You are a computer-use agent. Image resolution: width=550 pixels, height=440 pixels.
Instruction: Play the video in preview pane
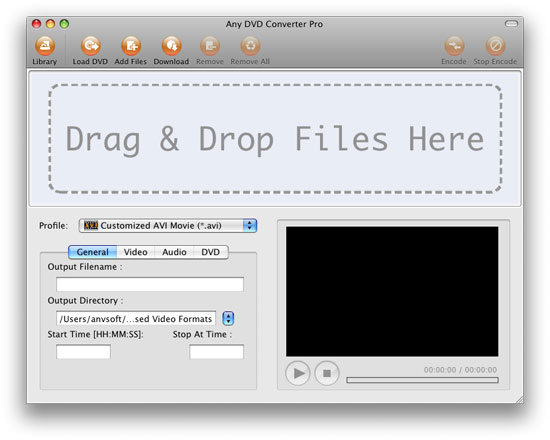(x=298, y=373)
